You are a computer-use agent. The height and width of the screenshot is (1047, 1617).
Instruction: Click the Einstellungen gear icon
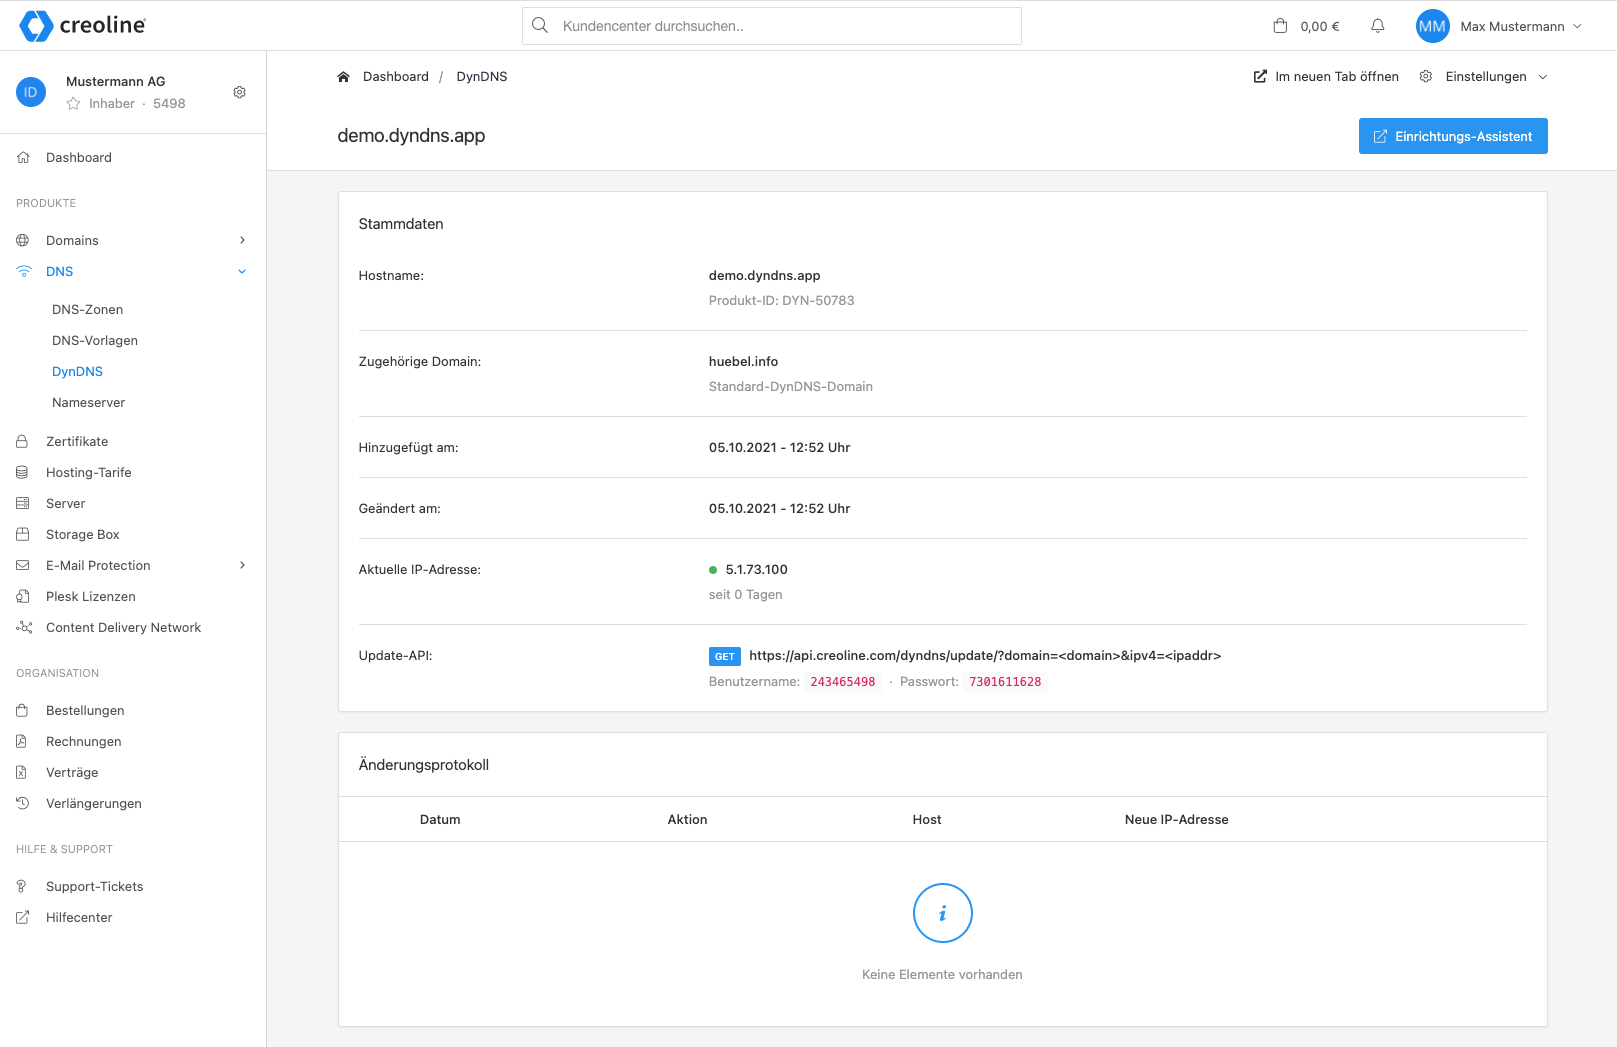tap(1426, 77)
